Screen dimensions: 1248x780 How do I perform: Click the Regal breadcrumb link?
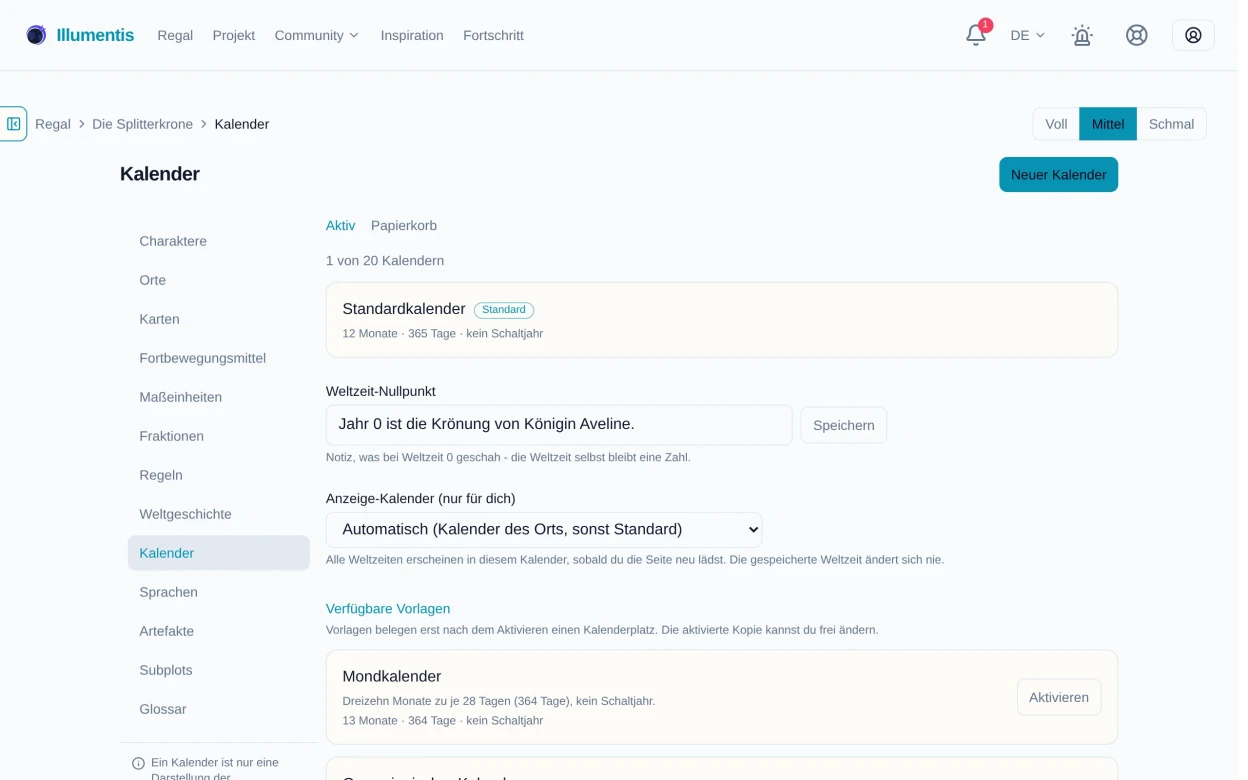pos(53,124)
